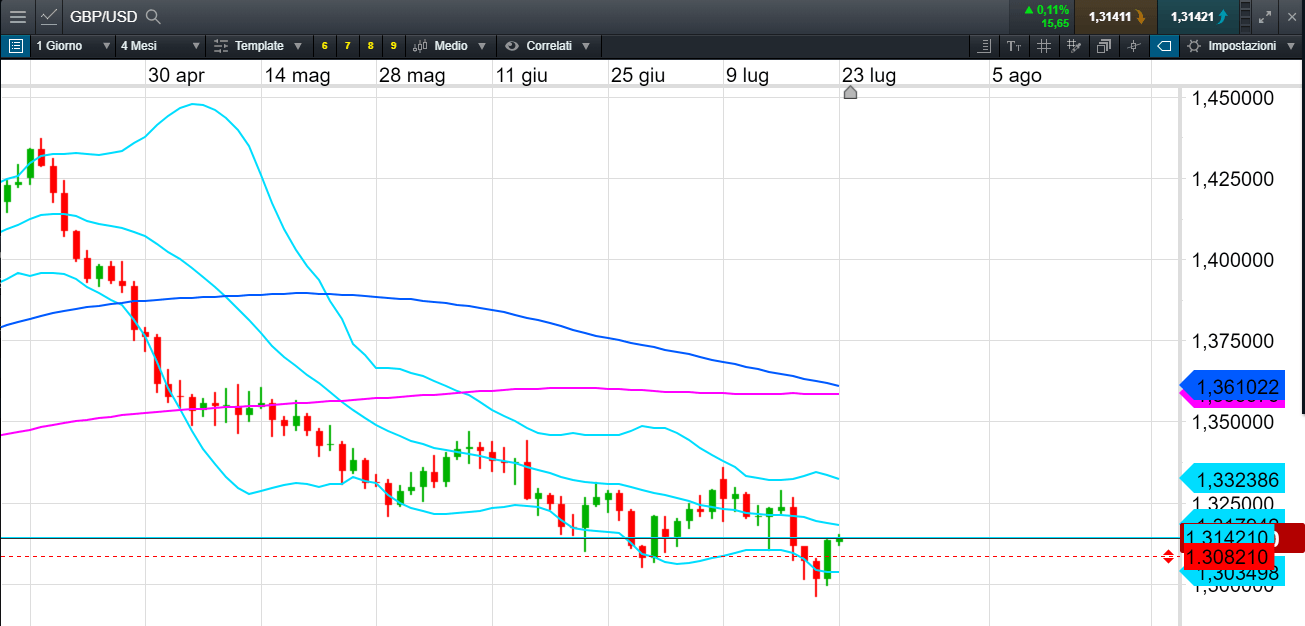Toggle the price label tags button
Screen dimensions: 1305x626
[1164, 46]
